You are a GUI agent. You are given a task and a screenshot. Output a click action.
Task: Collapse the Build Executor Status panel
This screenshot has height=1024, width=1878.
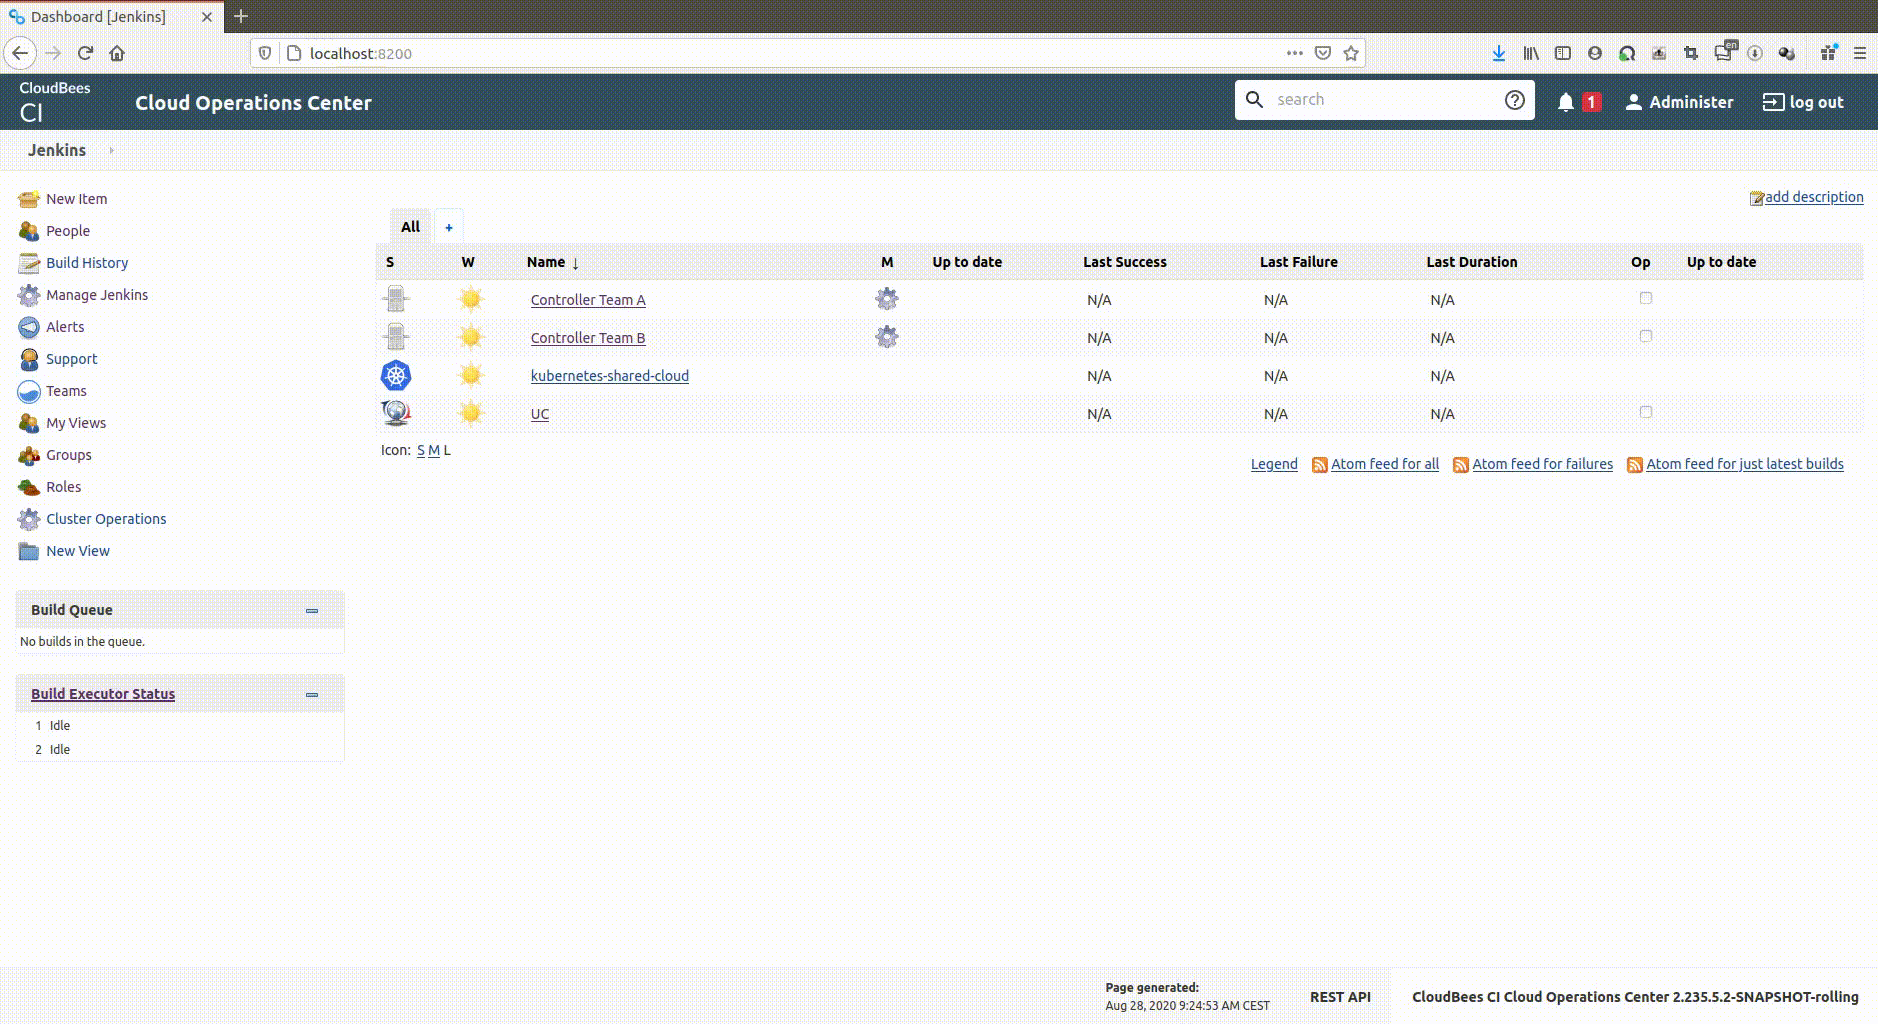coord(312,695)
